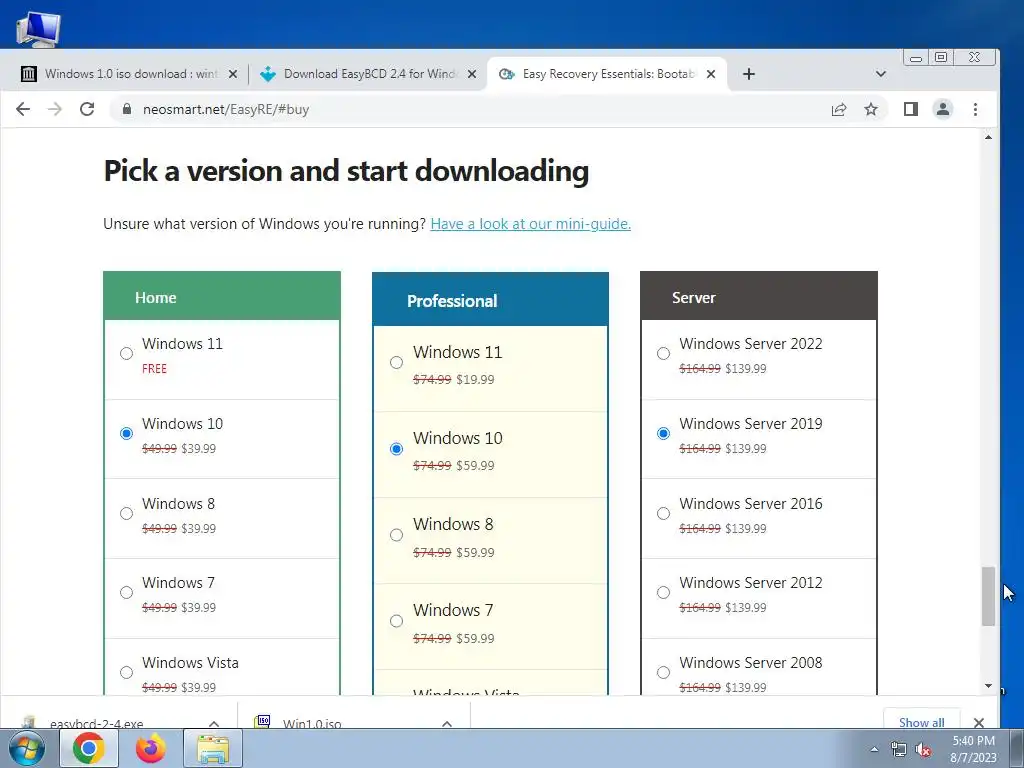Expand Win1.0.iso download options
1024x768 pixels.
[447, 724]
